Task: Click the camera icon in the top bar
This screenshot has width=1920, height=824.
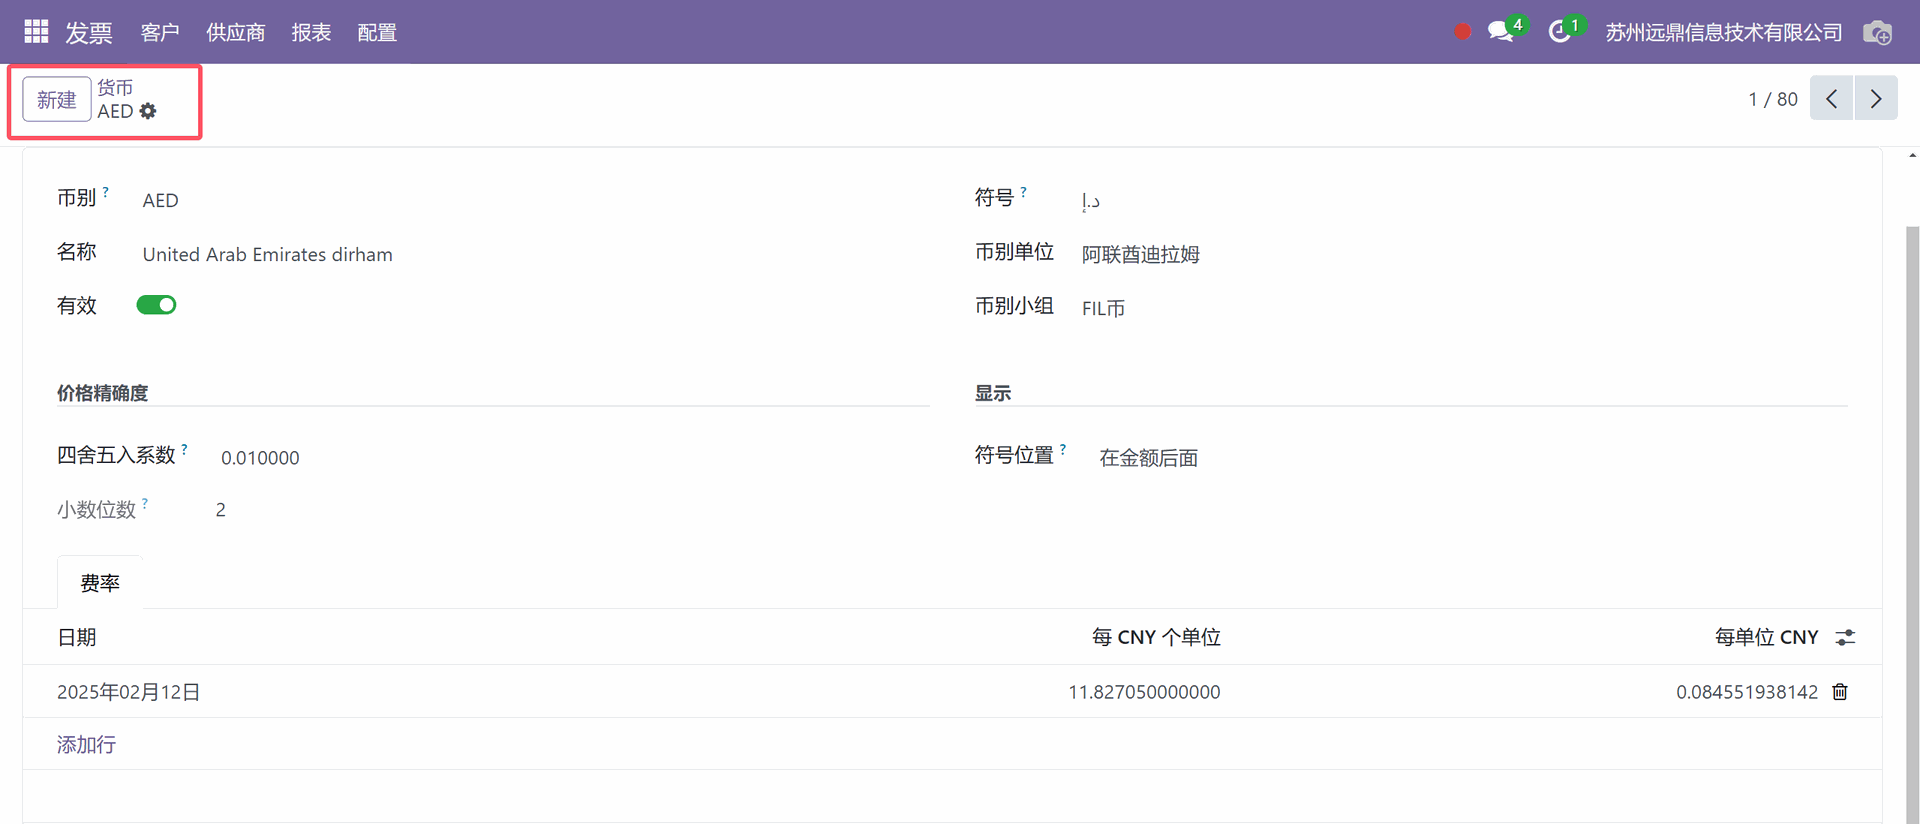Action: (1877, 32)
